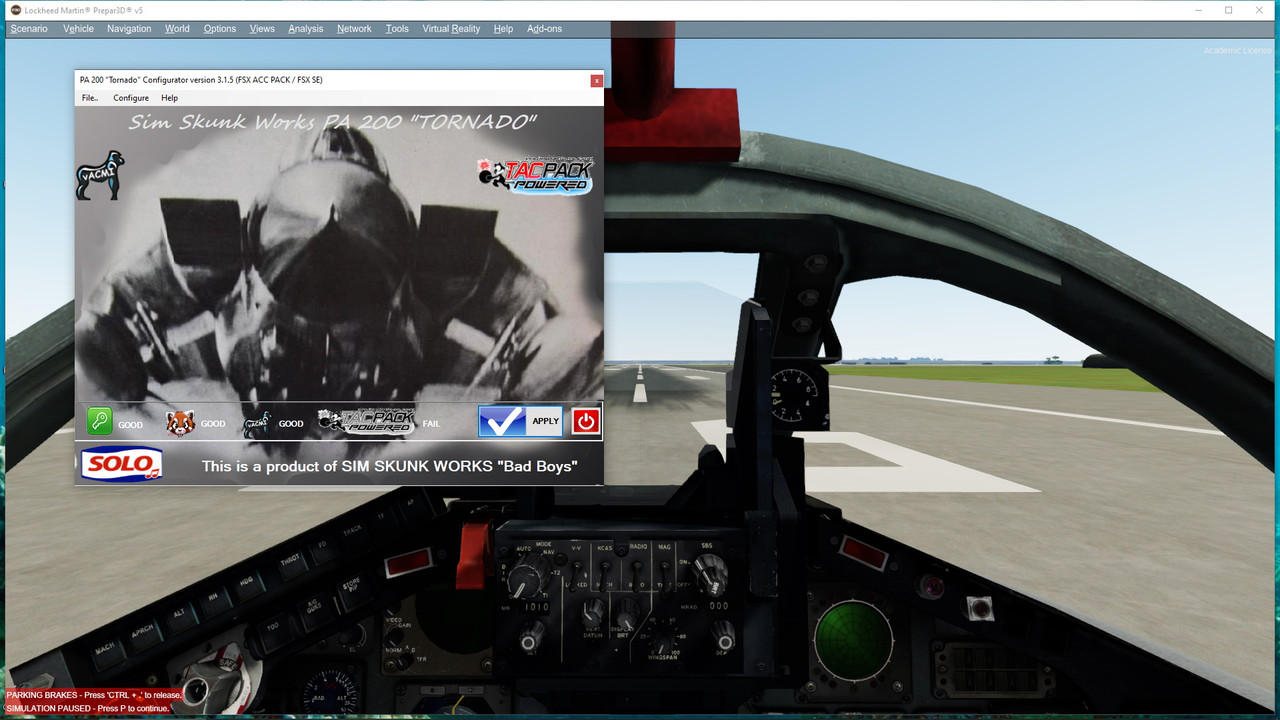This screenshot has width=1280, height=720.
Task: Click the 'SIM SKUNK WORKS Bad Boys' product text
Action: 390,466
